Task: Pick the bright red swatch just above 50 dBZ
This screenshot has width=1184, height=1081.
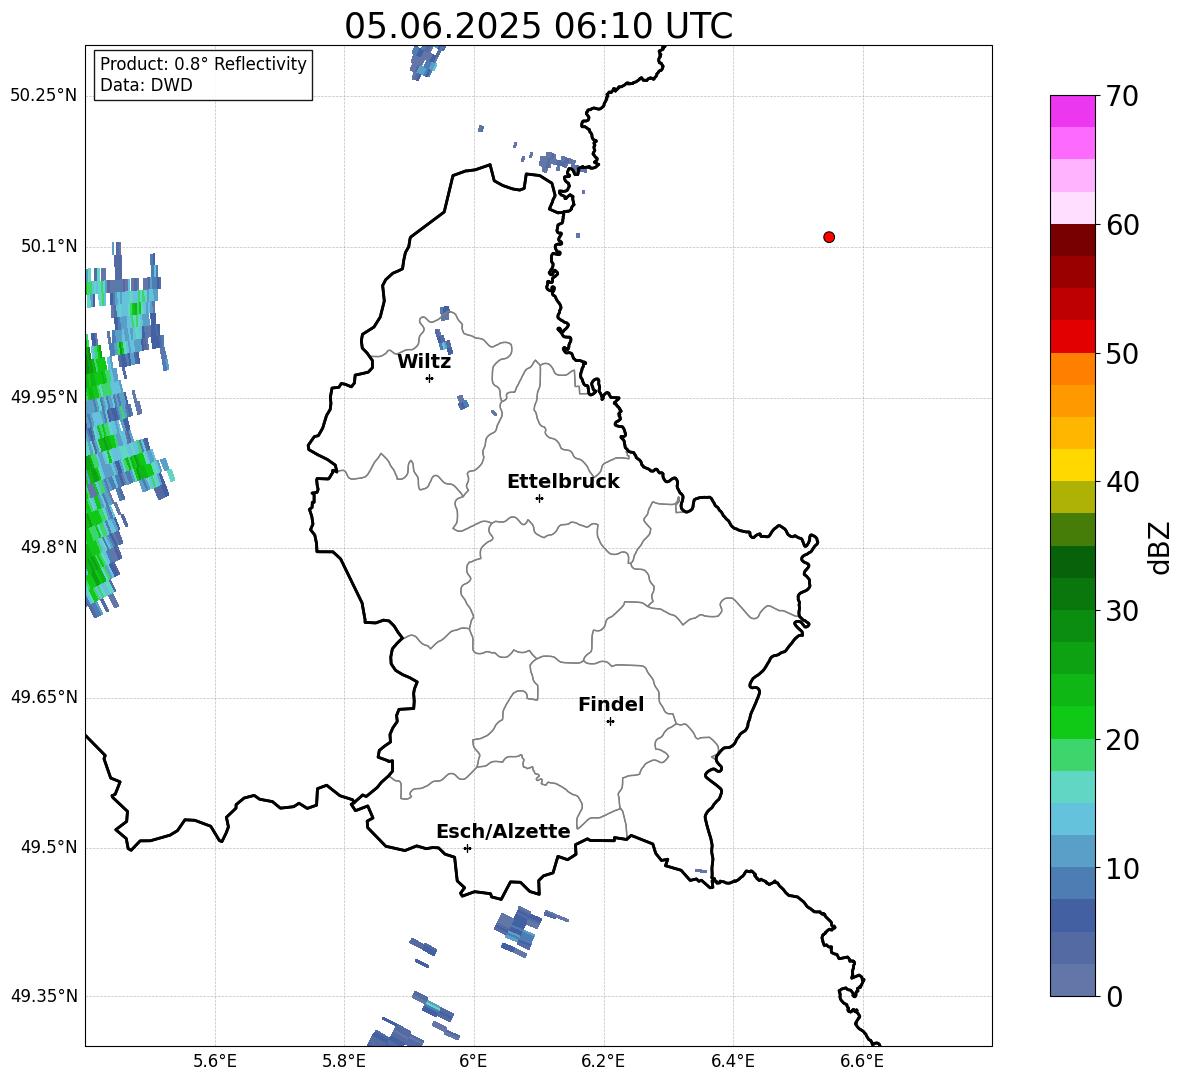Action: (x=1073, y=337)
